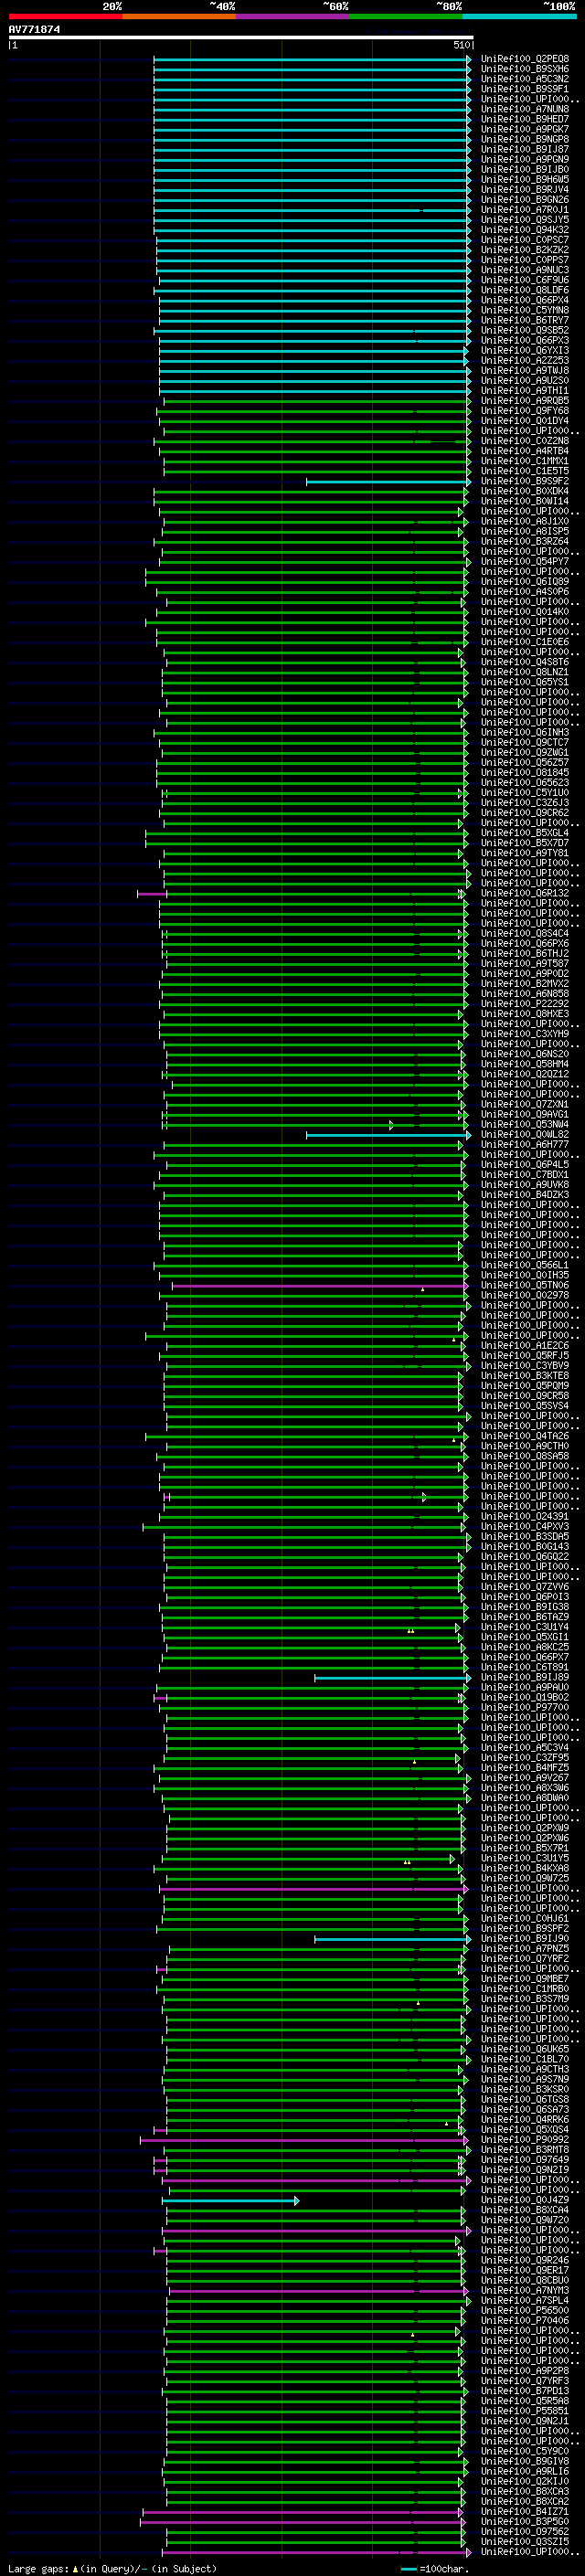Select the UniRef100_A9PGN9 label
Image resolution: width=585 pixels, height=2576 pixels.
525,159
